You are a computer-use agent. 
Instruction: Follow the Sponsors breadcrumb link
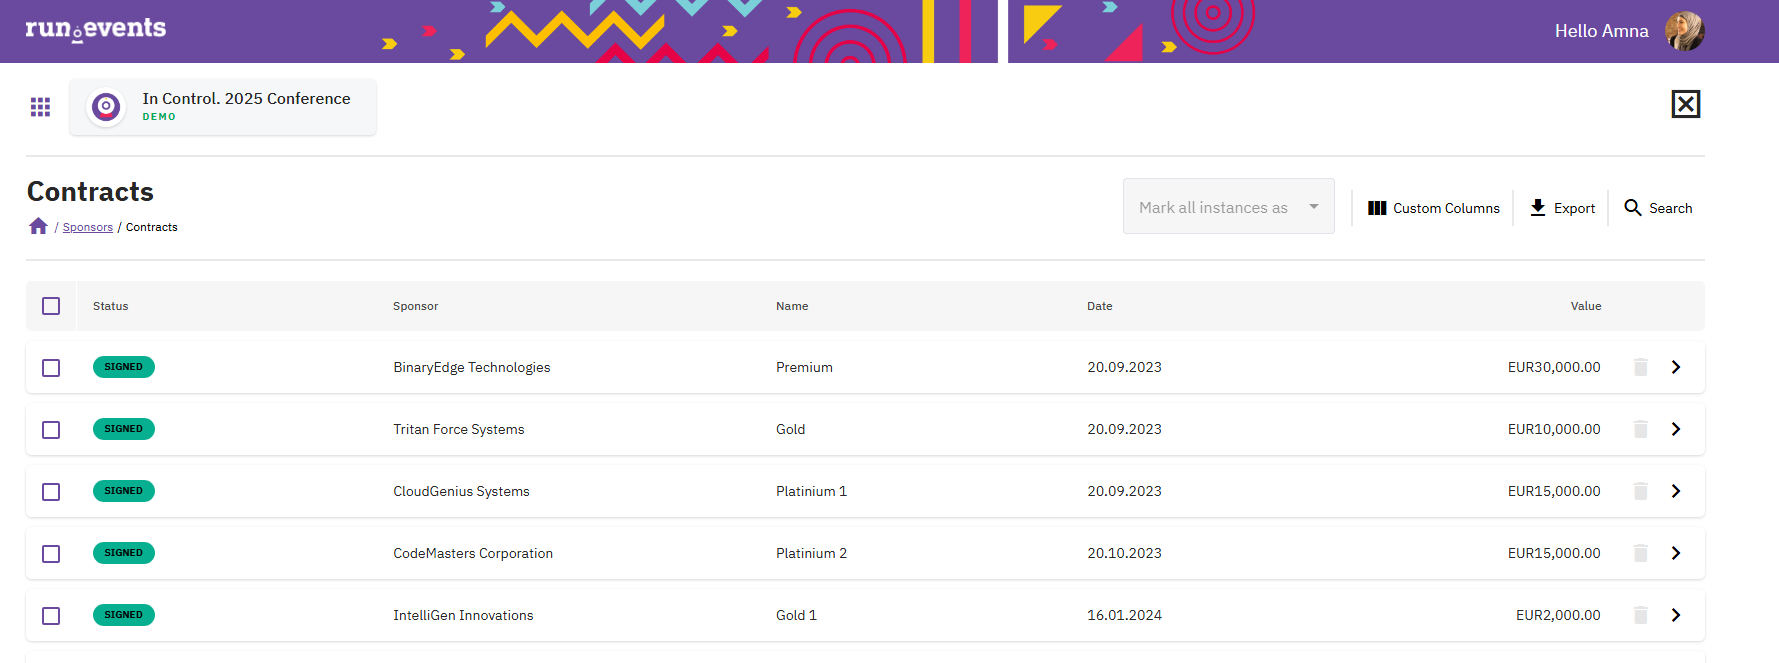click(88, 227)
